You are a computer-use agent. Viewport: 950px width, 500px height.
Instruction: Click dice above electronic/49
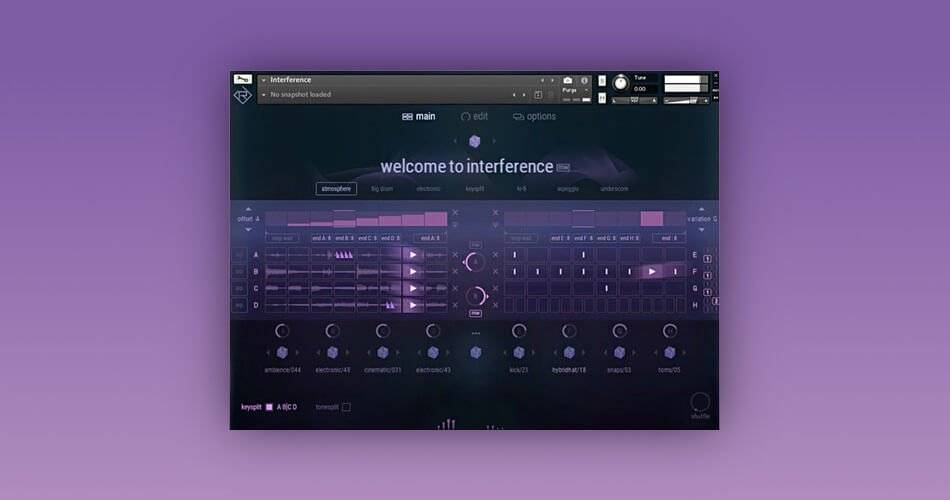point(333,352)
